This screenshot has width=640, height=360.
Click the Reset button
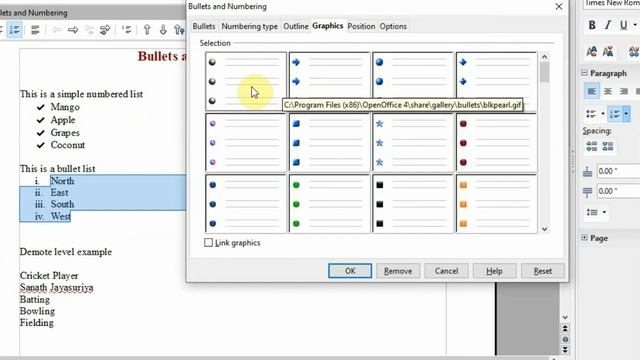(542, 271)
